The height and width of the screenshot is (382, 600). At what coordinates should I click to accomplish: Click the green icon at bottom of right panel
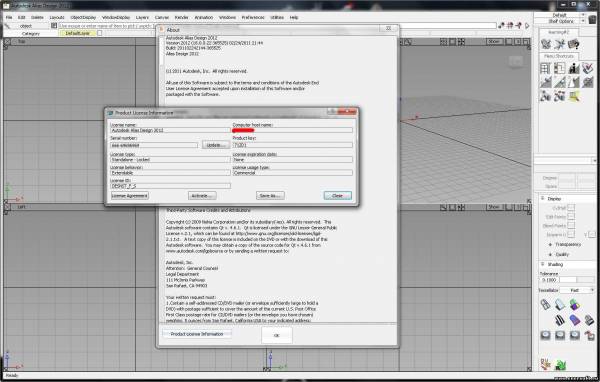(x=561, y=365)
